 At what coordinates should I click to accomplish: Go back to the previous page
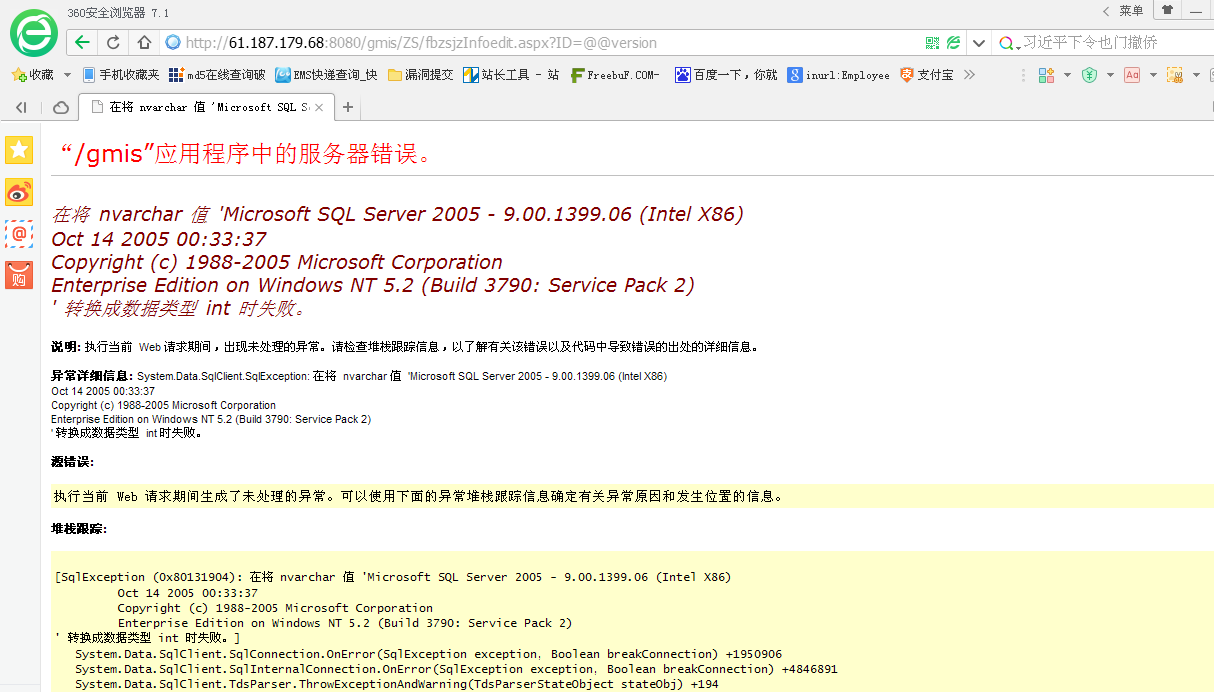[82, 42]
